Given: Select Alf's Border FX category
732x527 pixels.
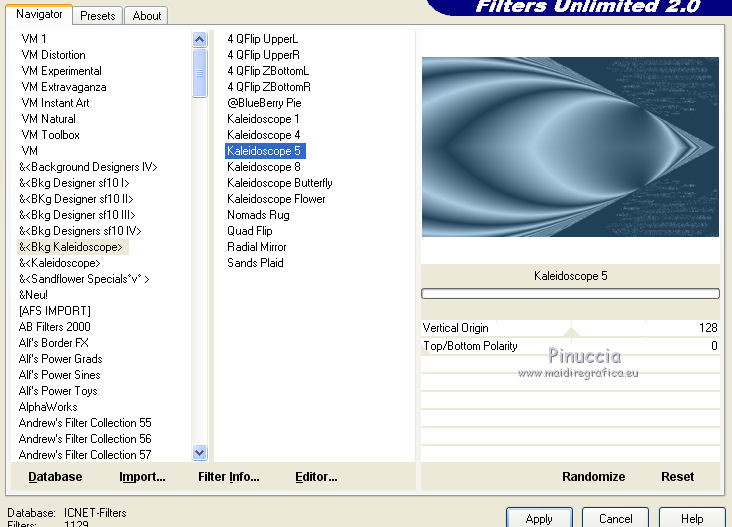Looking at the screenshot, I should point(54,343).
